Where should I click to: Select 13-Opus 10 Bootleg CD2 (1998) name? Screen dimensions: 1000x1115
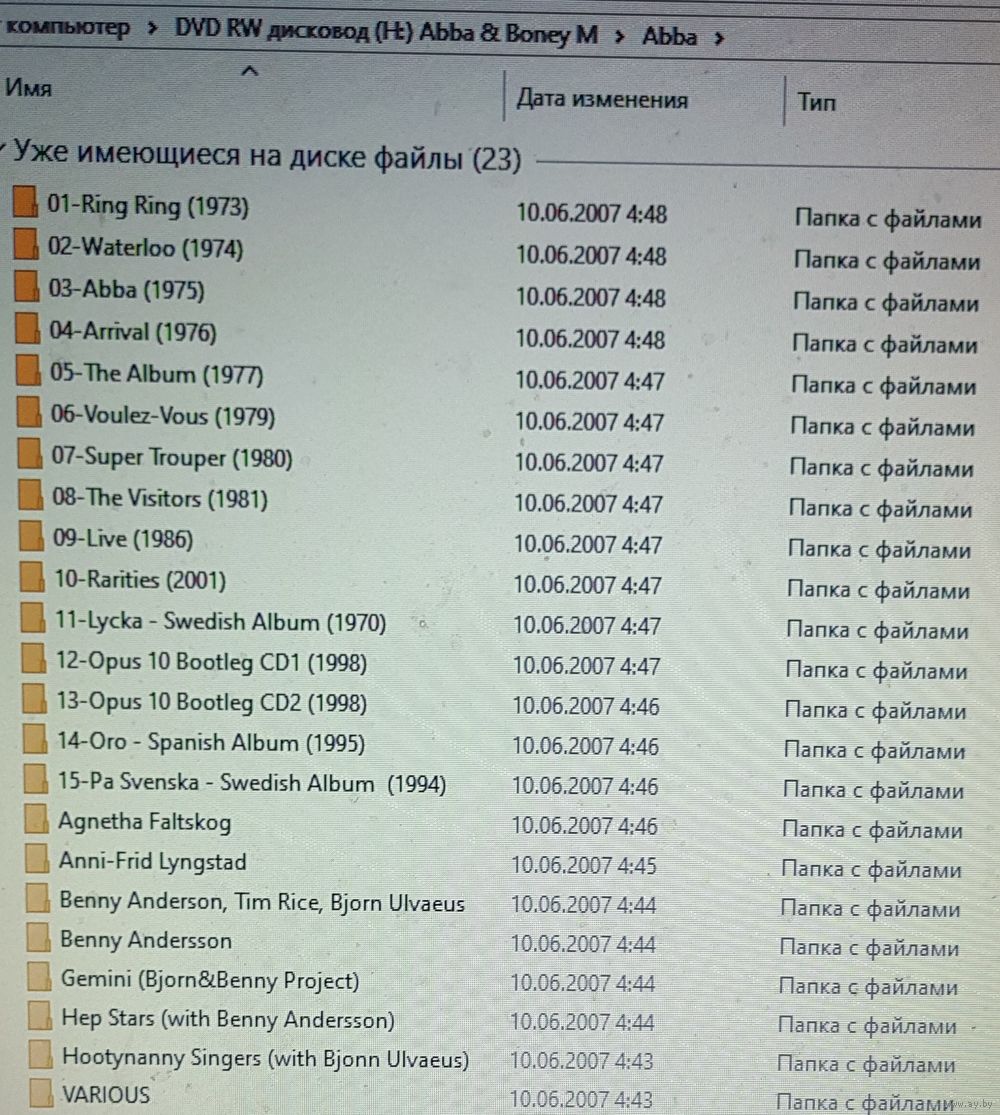pos(212,703)
